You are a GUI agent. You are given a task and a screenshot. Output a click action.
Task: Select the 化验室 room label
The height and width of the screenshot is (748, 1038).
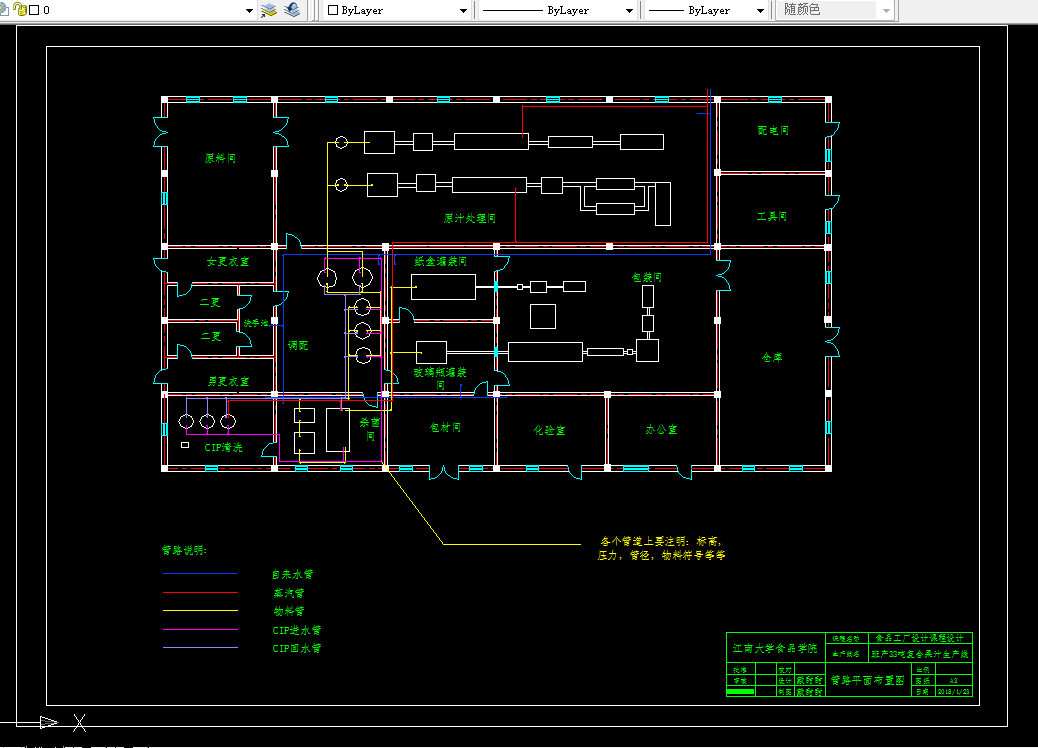(549, 430)
